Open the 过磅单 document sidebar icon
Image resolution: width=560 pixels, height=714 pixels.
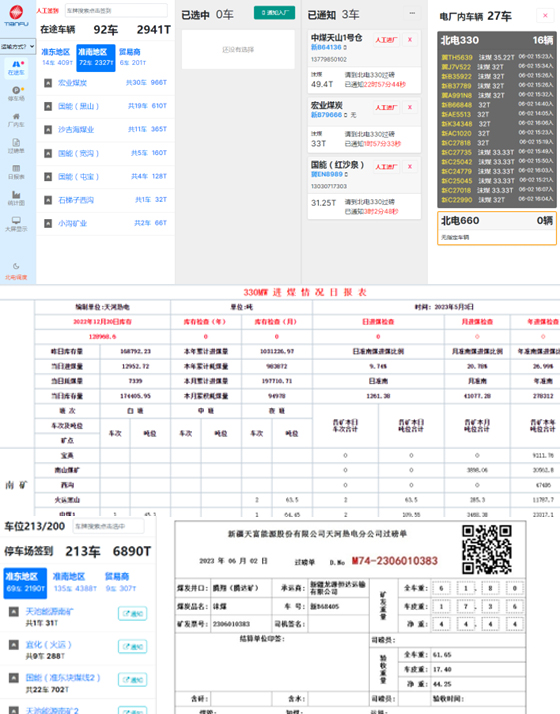pyautogui.click(x=16, y=146)
